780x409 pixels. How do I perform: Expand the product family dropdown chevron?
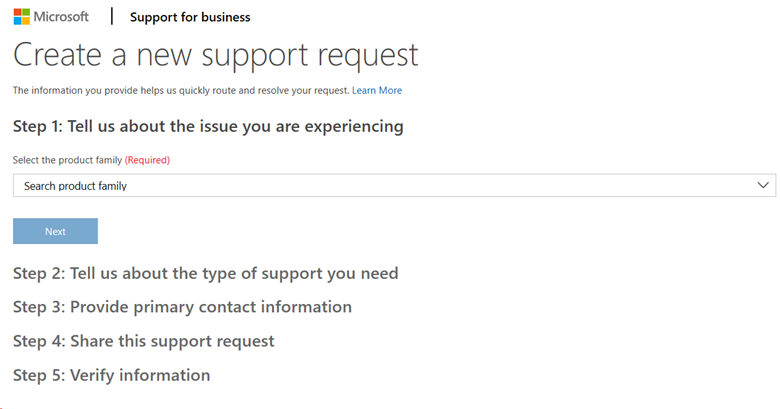(x=764, y=186)
